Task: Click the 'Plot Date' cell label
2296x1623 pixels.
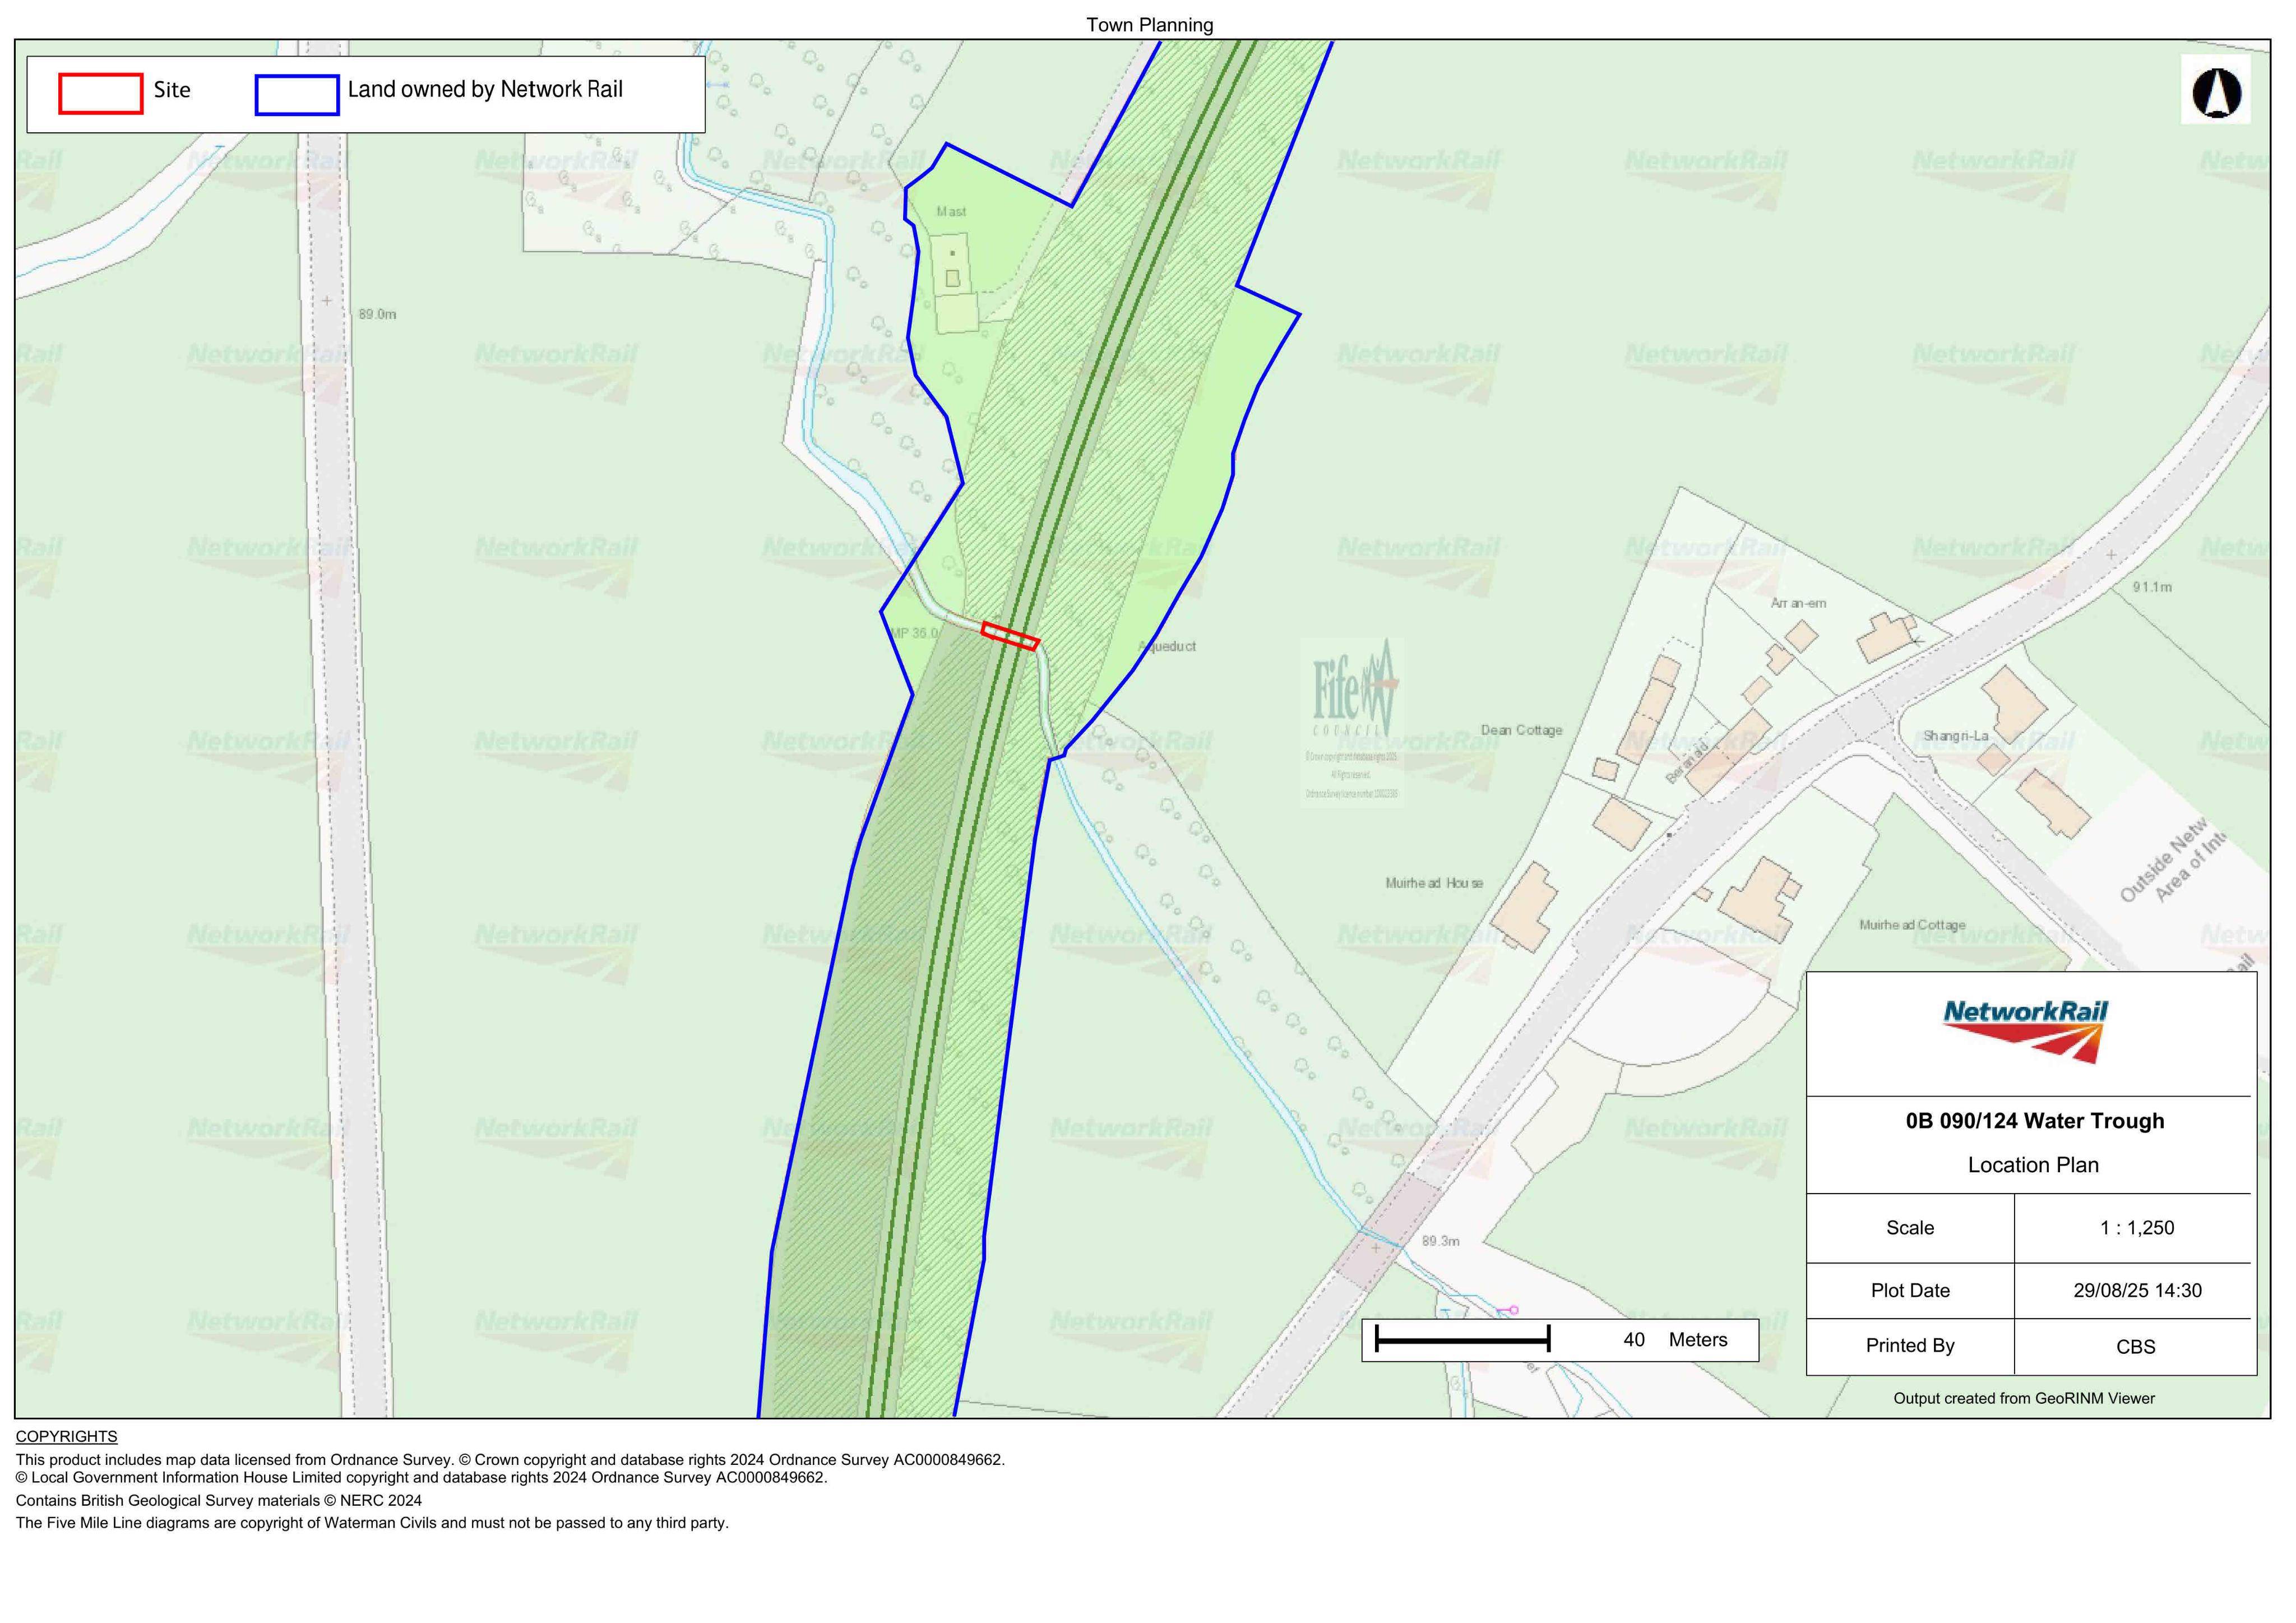Action: coord(1910,1291)
